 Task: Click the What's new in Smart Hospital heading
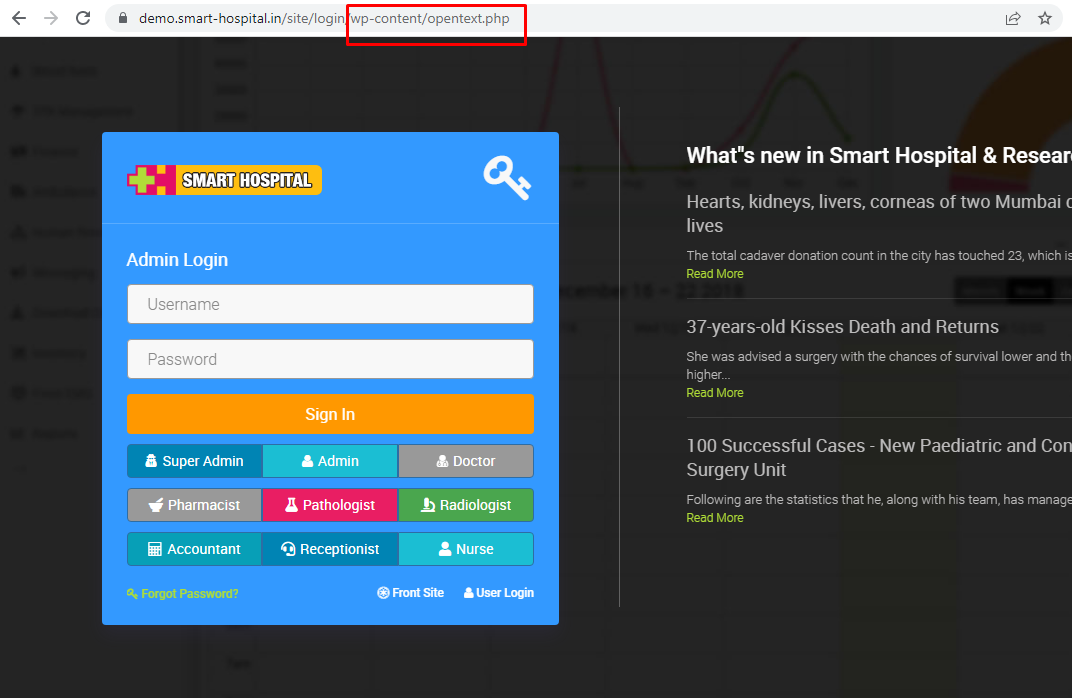pos(879,156)
